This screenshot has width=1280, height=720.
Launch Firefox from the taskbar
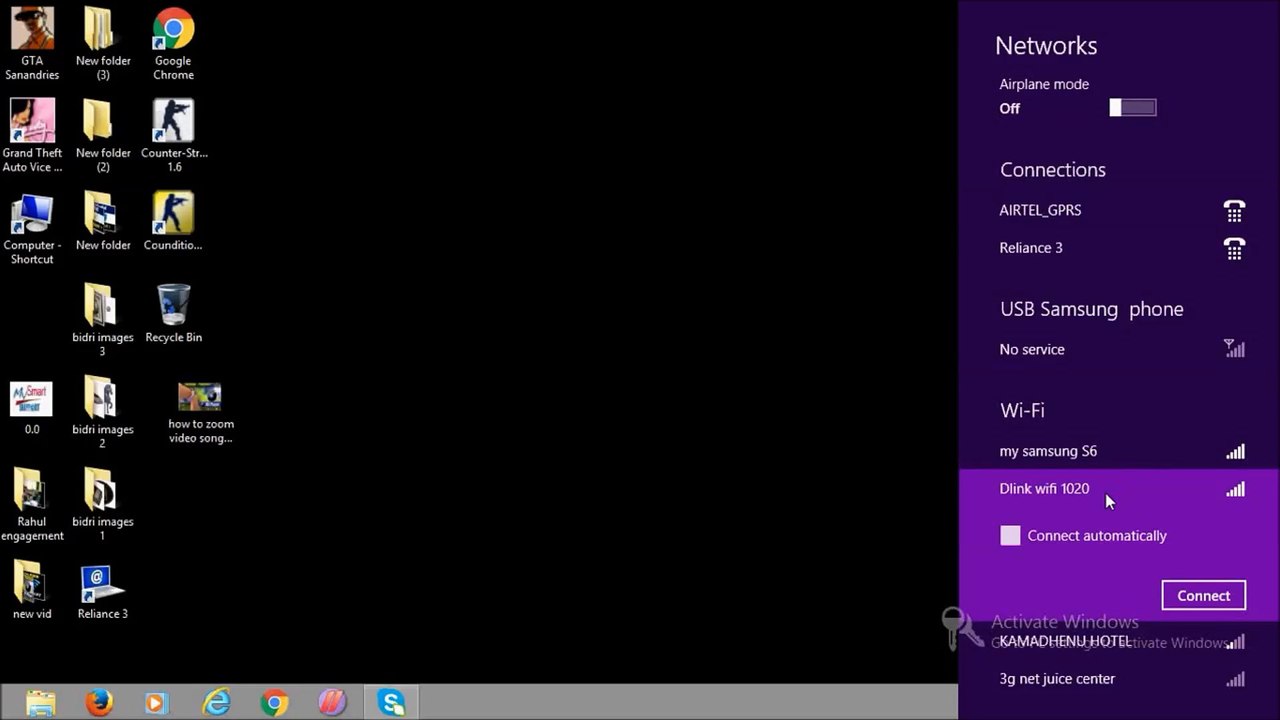[x=99, y=703]
